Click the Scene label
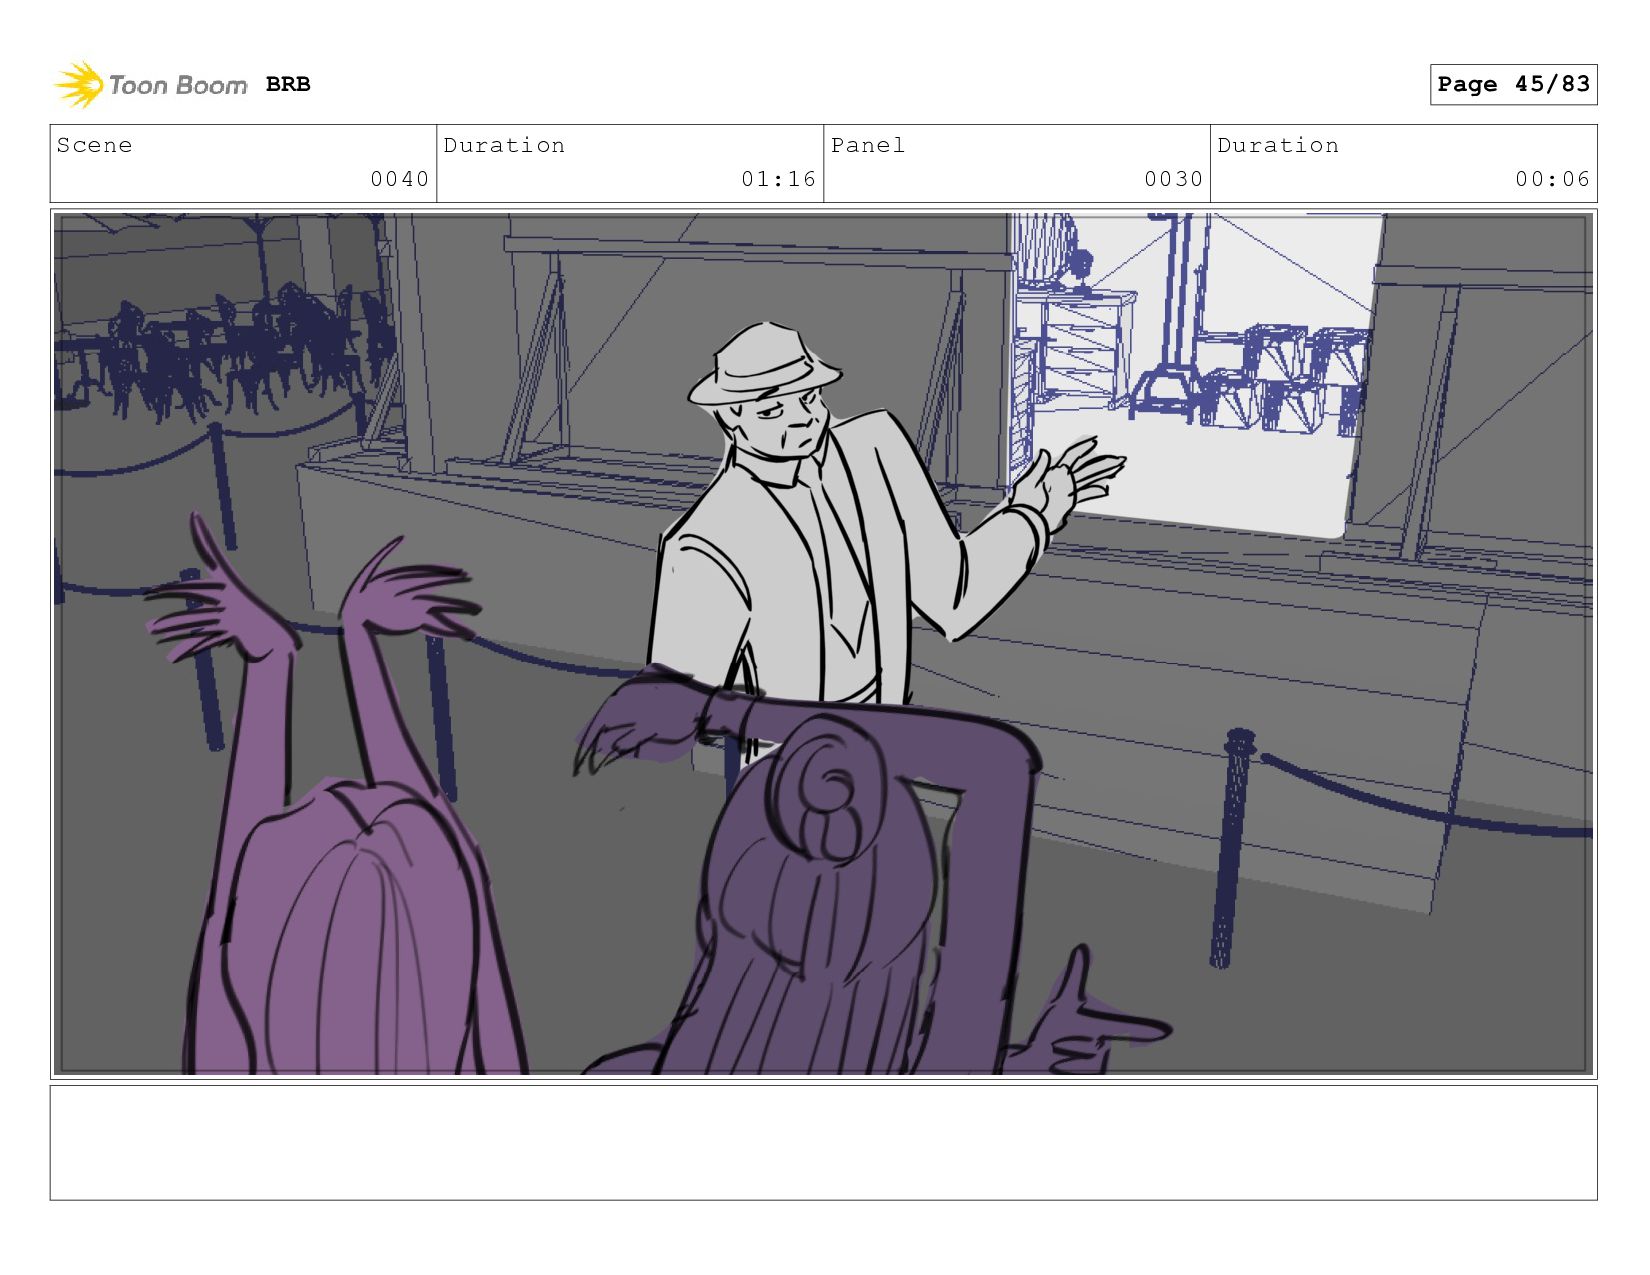The width and height of the screenshot is (1650, 1275). pyautogui.click(x=94, y=145)
